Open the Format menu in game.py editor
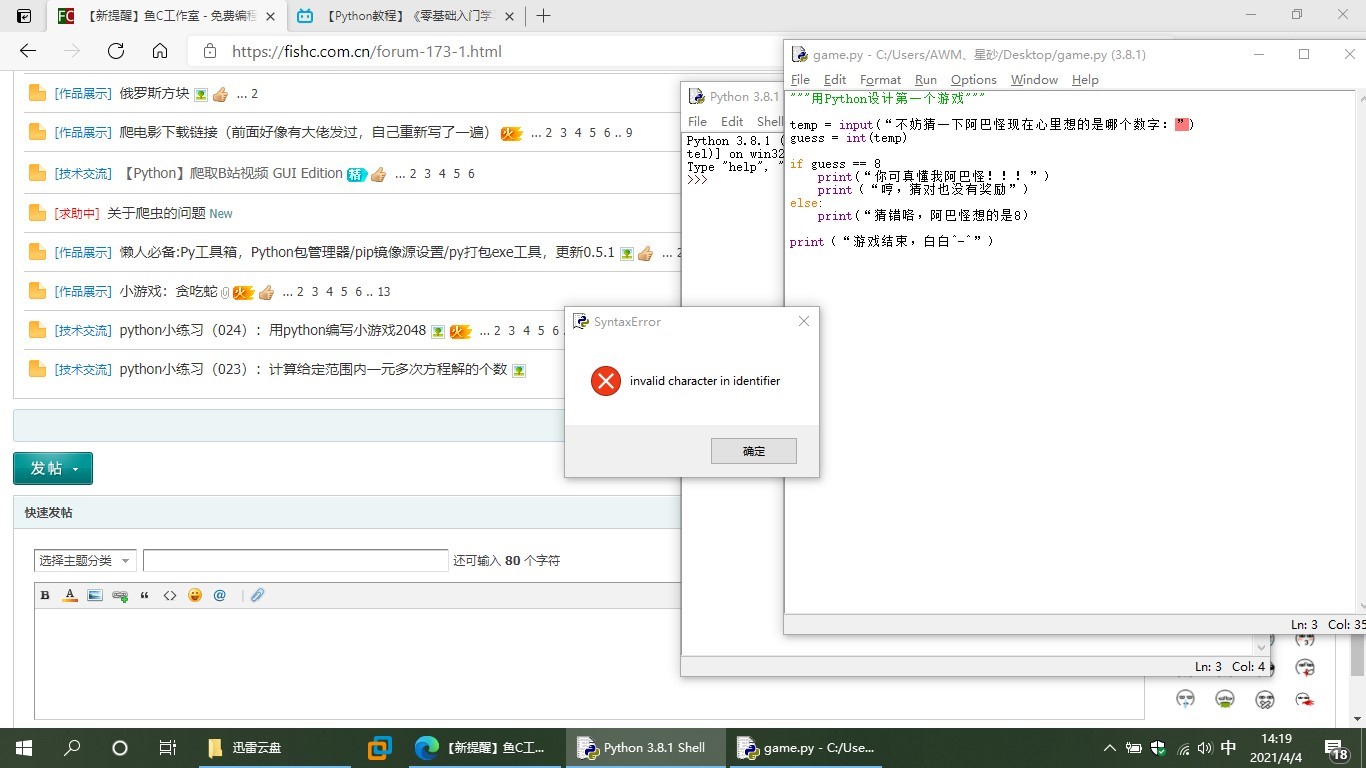 pyautogui.click(x=880, y=80)
